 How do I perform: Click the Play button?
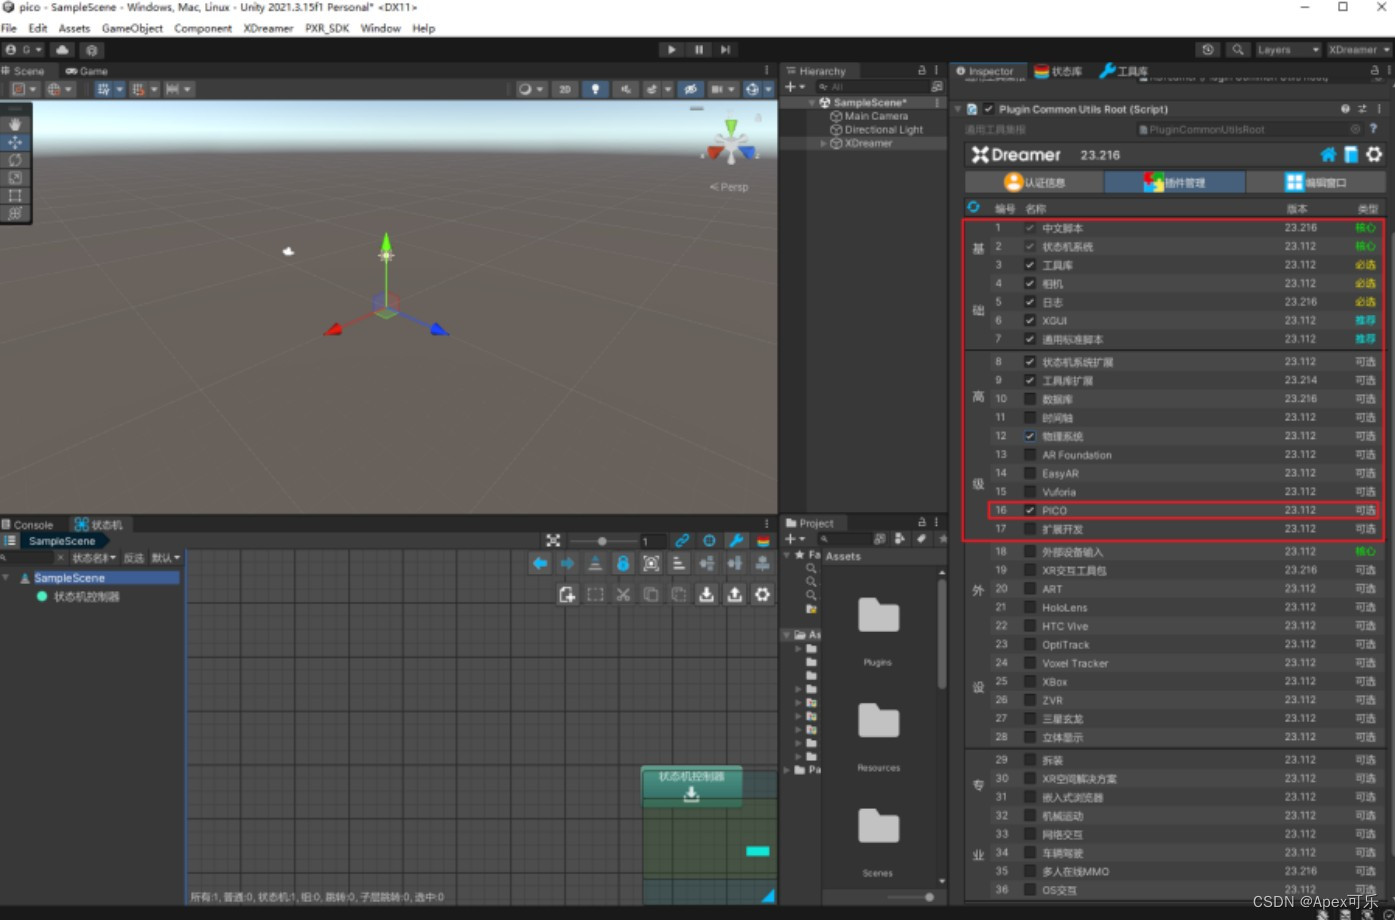coord(671,49)
